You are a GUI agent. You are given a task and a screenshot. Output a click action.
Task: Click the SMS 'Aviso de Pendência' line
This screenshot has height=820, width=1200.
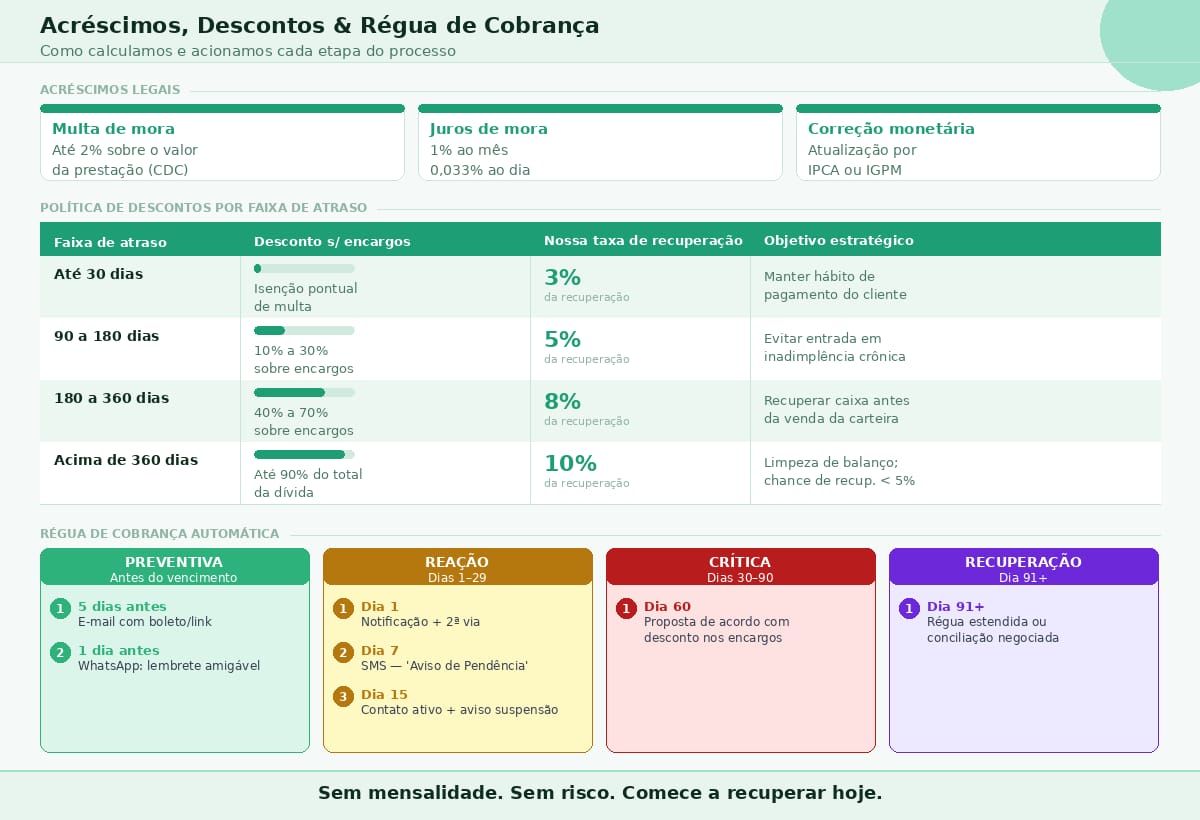pyautogui.click(x=444, y=666)
